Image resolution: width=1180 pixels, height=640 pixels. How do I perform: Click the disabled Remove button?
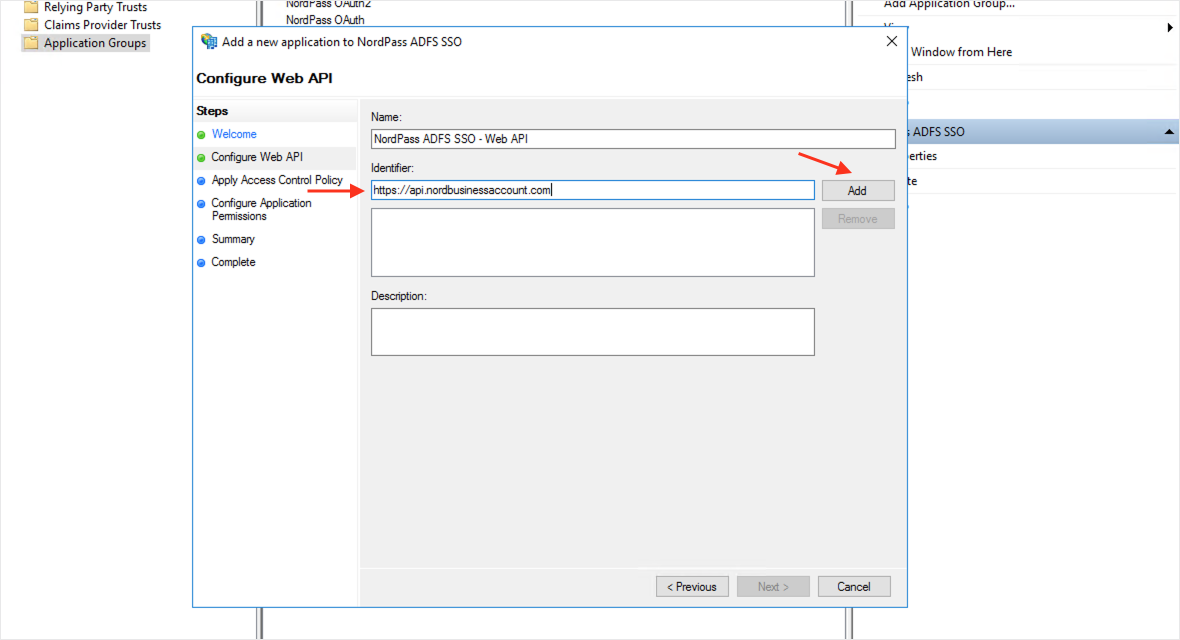tap(858, 219)
